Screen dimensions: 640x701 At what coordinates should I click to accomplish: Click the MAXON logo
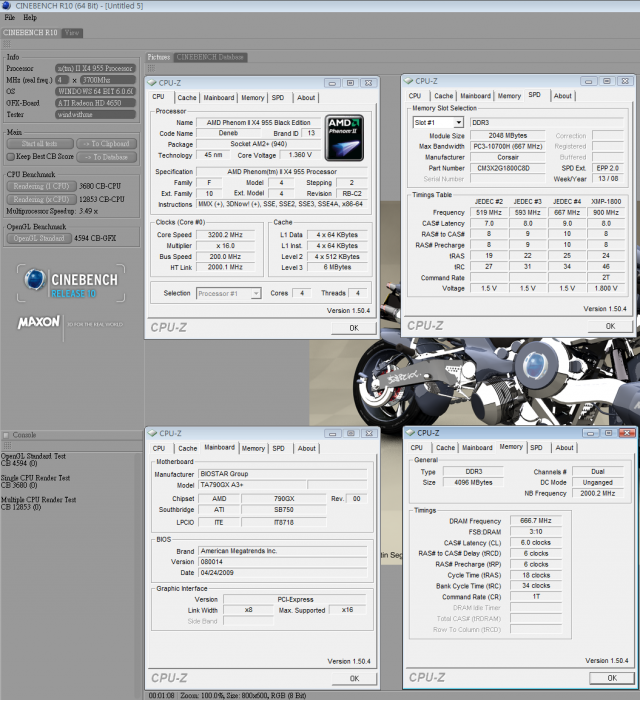click(38, 322)
